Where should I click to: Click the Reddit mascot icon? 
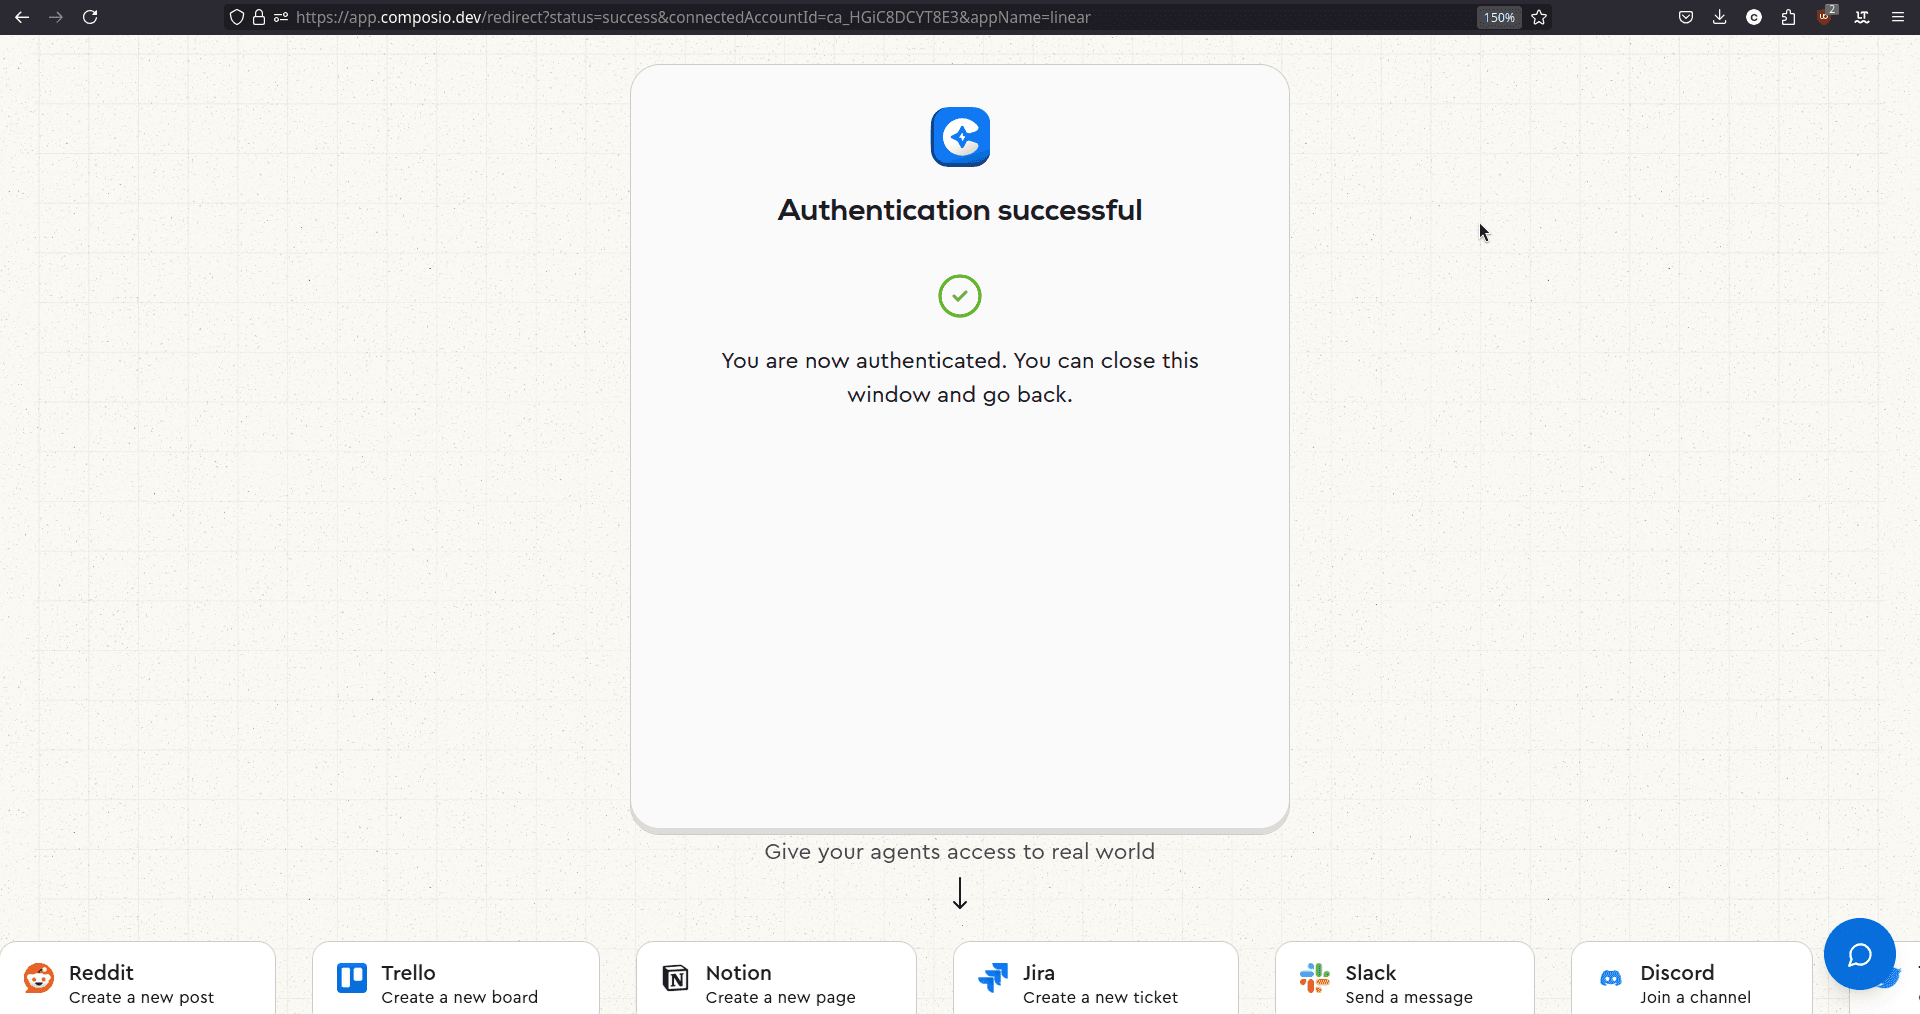(x=39, y=978)
